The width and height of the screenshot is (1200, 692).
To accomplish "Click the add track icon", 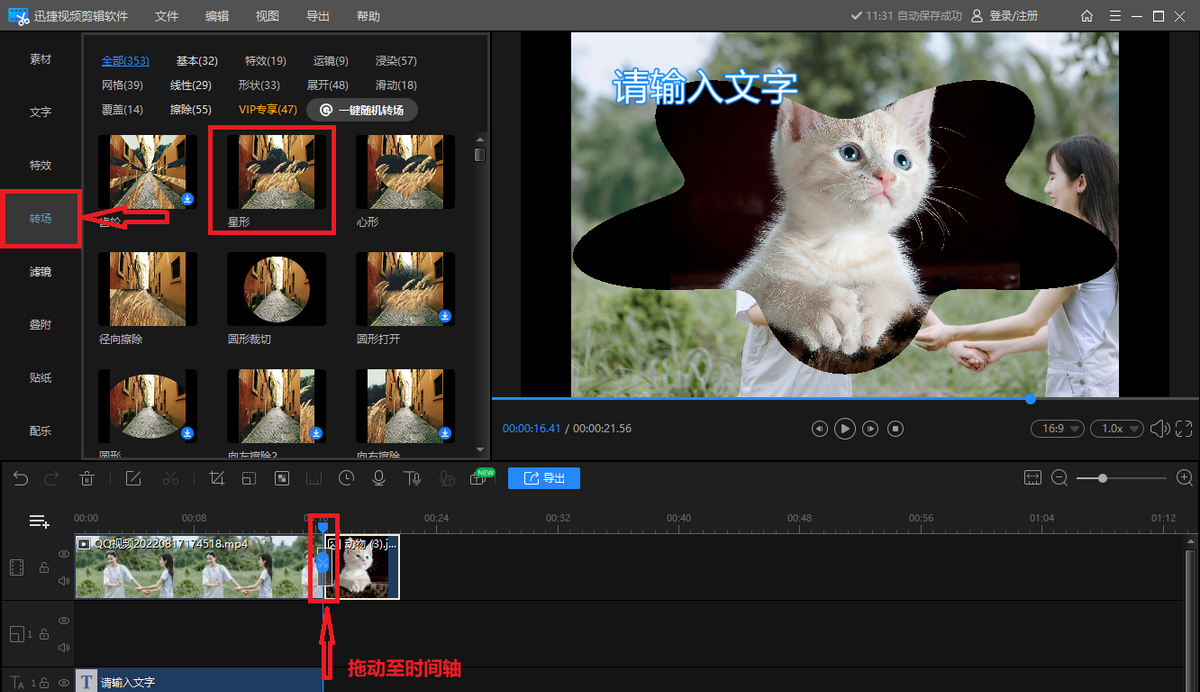I will pos(39,521).
